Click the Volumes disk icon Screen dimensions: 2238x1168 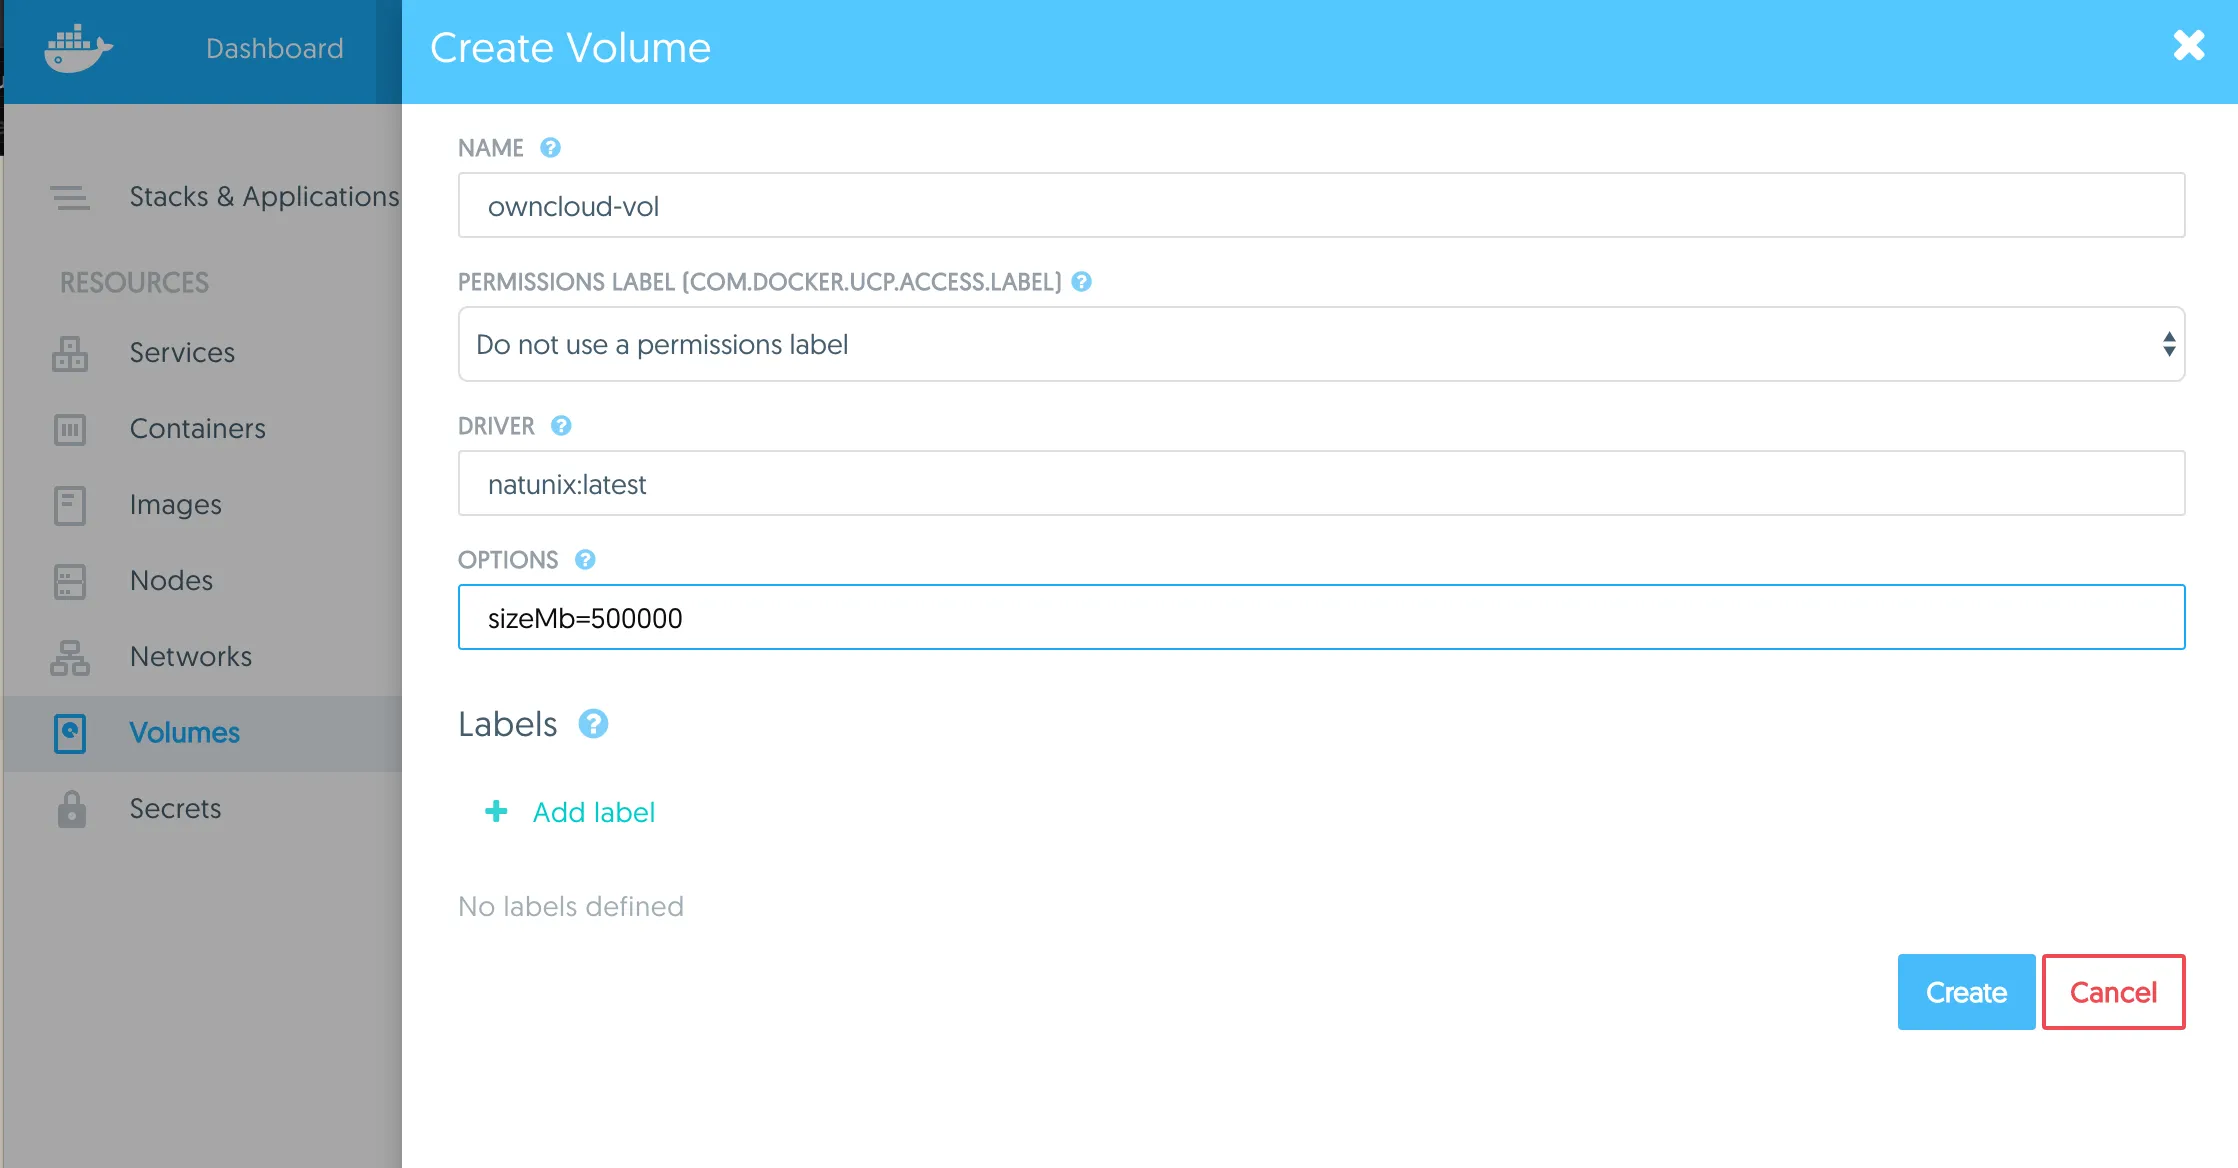click(70, 733)
